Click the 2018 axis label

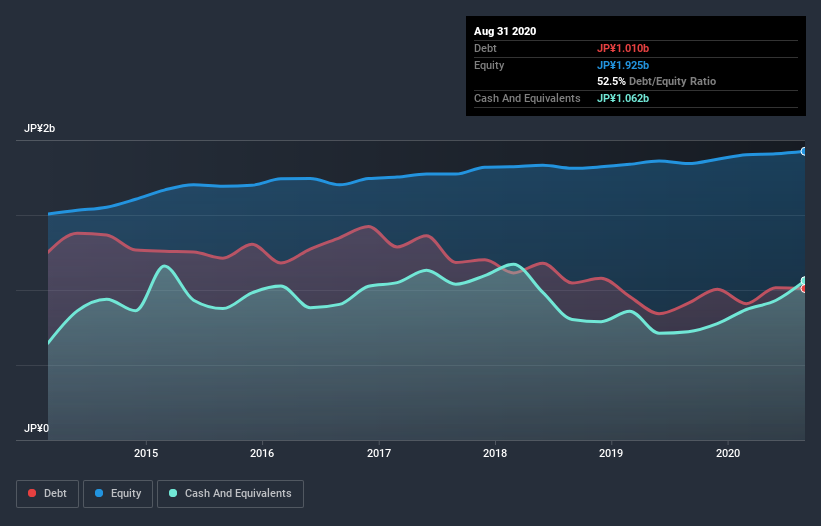click(x=495, y=453)
